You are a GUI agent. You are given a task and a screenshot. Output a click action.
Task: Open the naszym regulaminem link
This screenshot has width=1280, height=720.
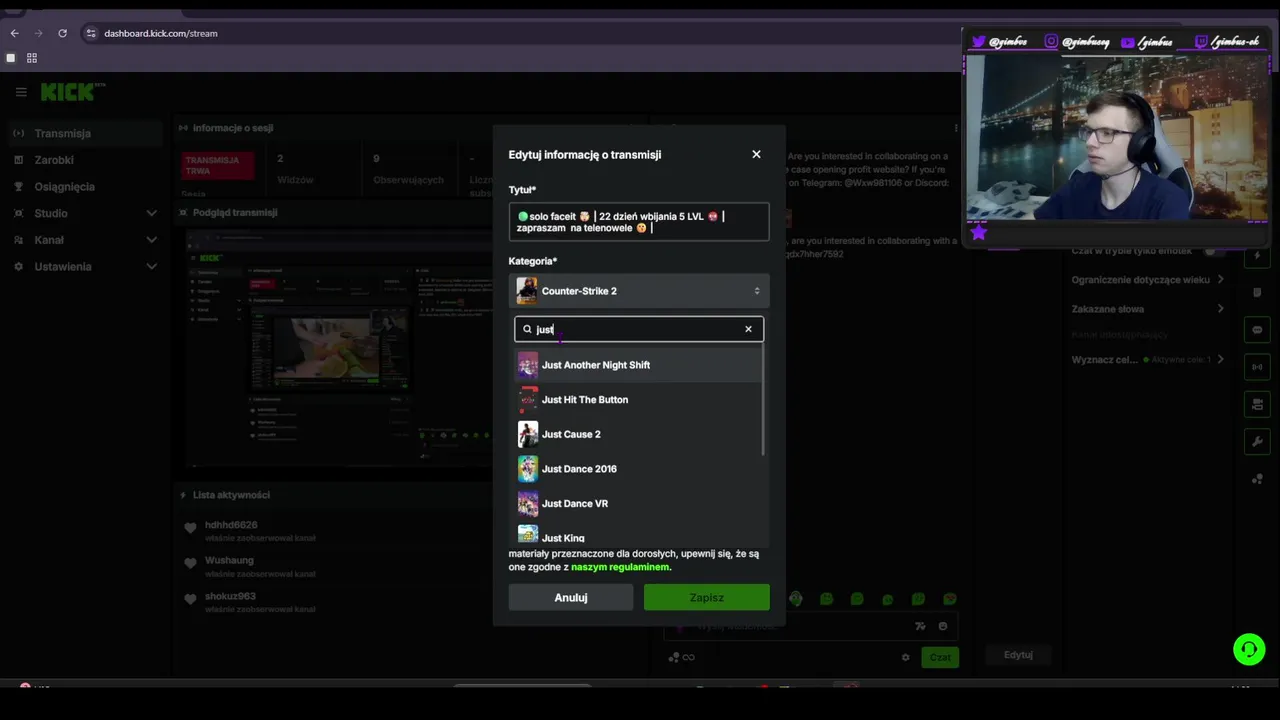(x=620, y=567)
